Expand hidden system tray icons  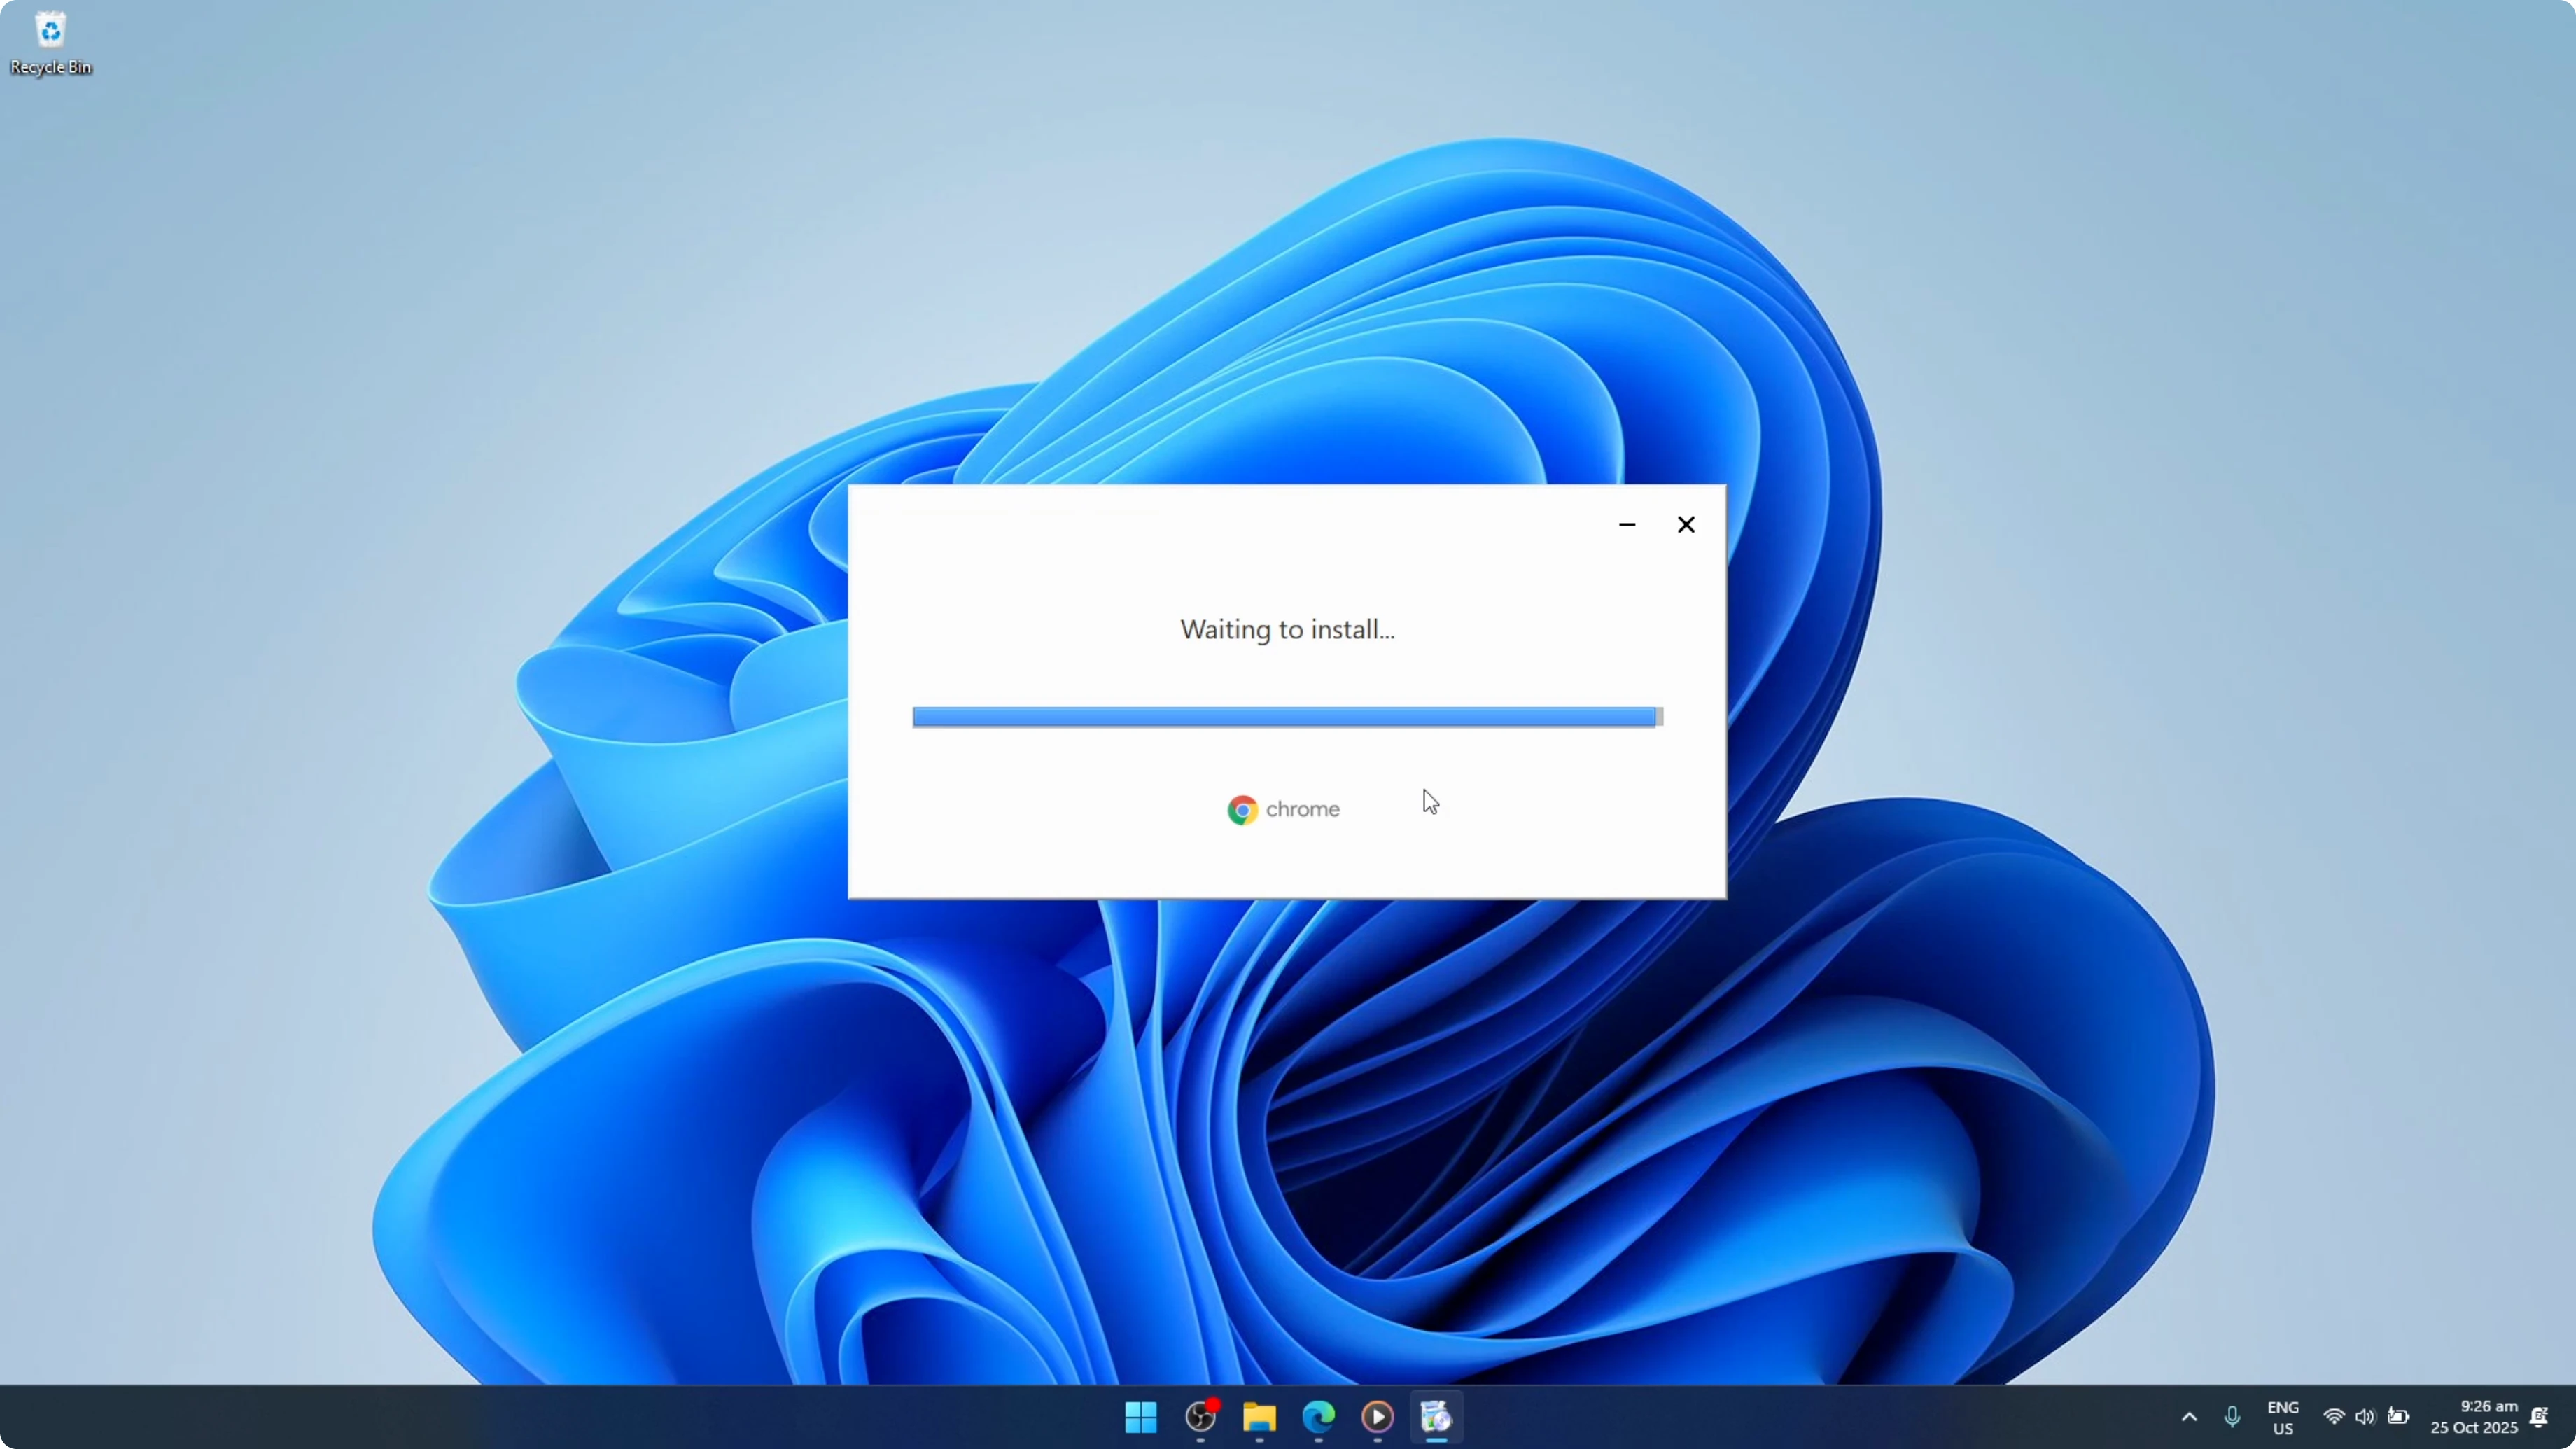pyautogui.click(x=2189, y=1416)
